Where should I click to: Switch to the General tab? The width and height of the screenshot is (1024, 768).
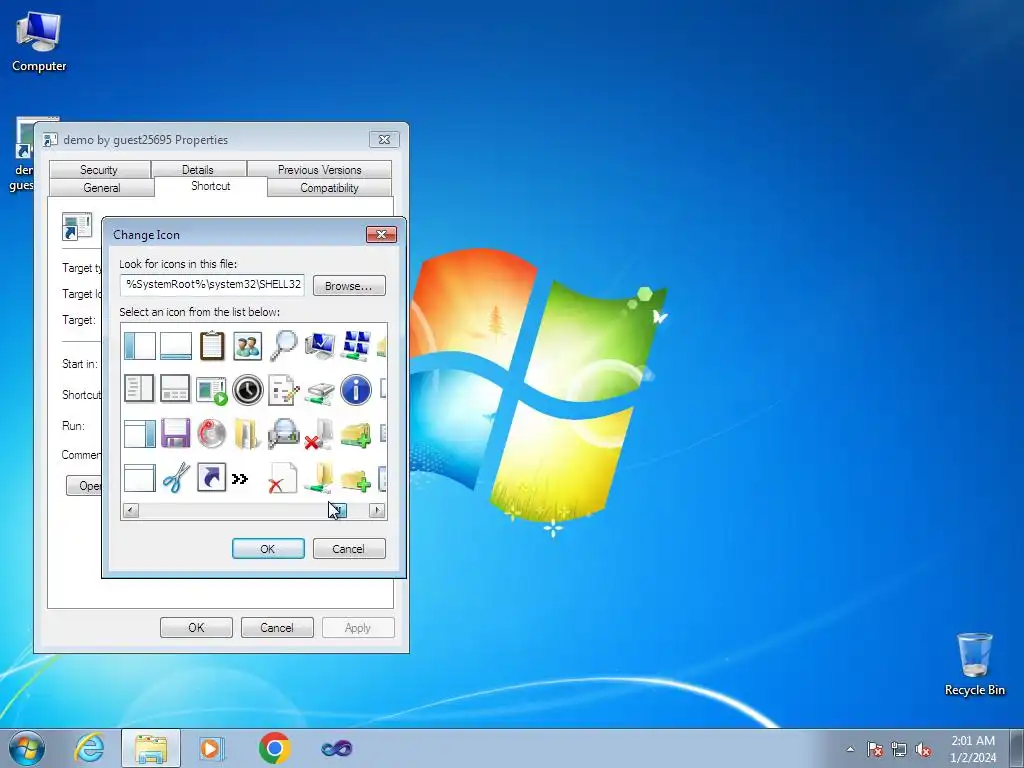[x=102, y=188]
